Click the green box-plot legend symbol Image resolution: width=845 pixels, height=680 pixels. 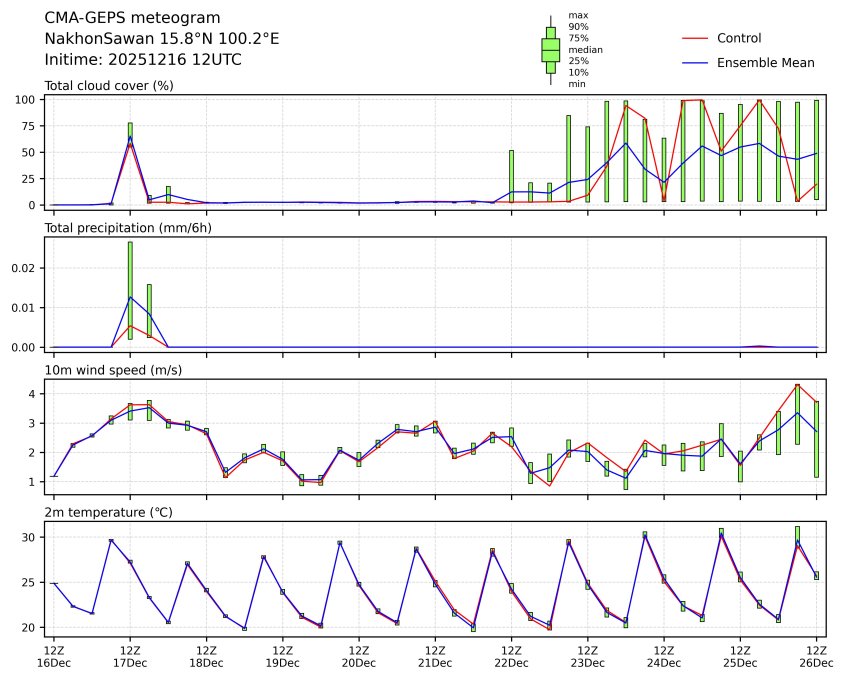[550, 50]
